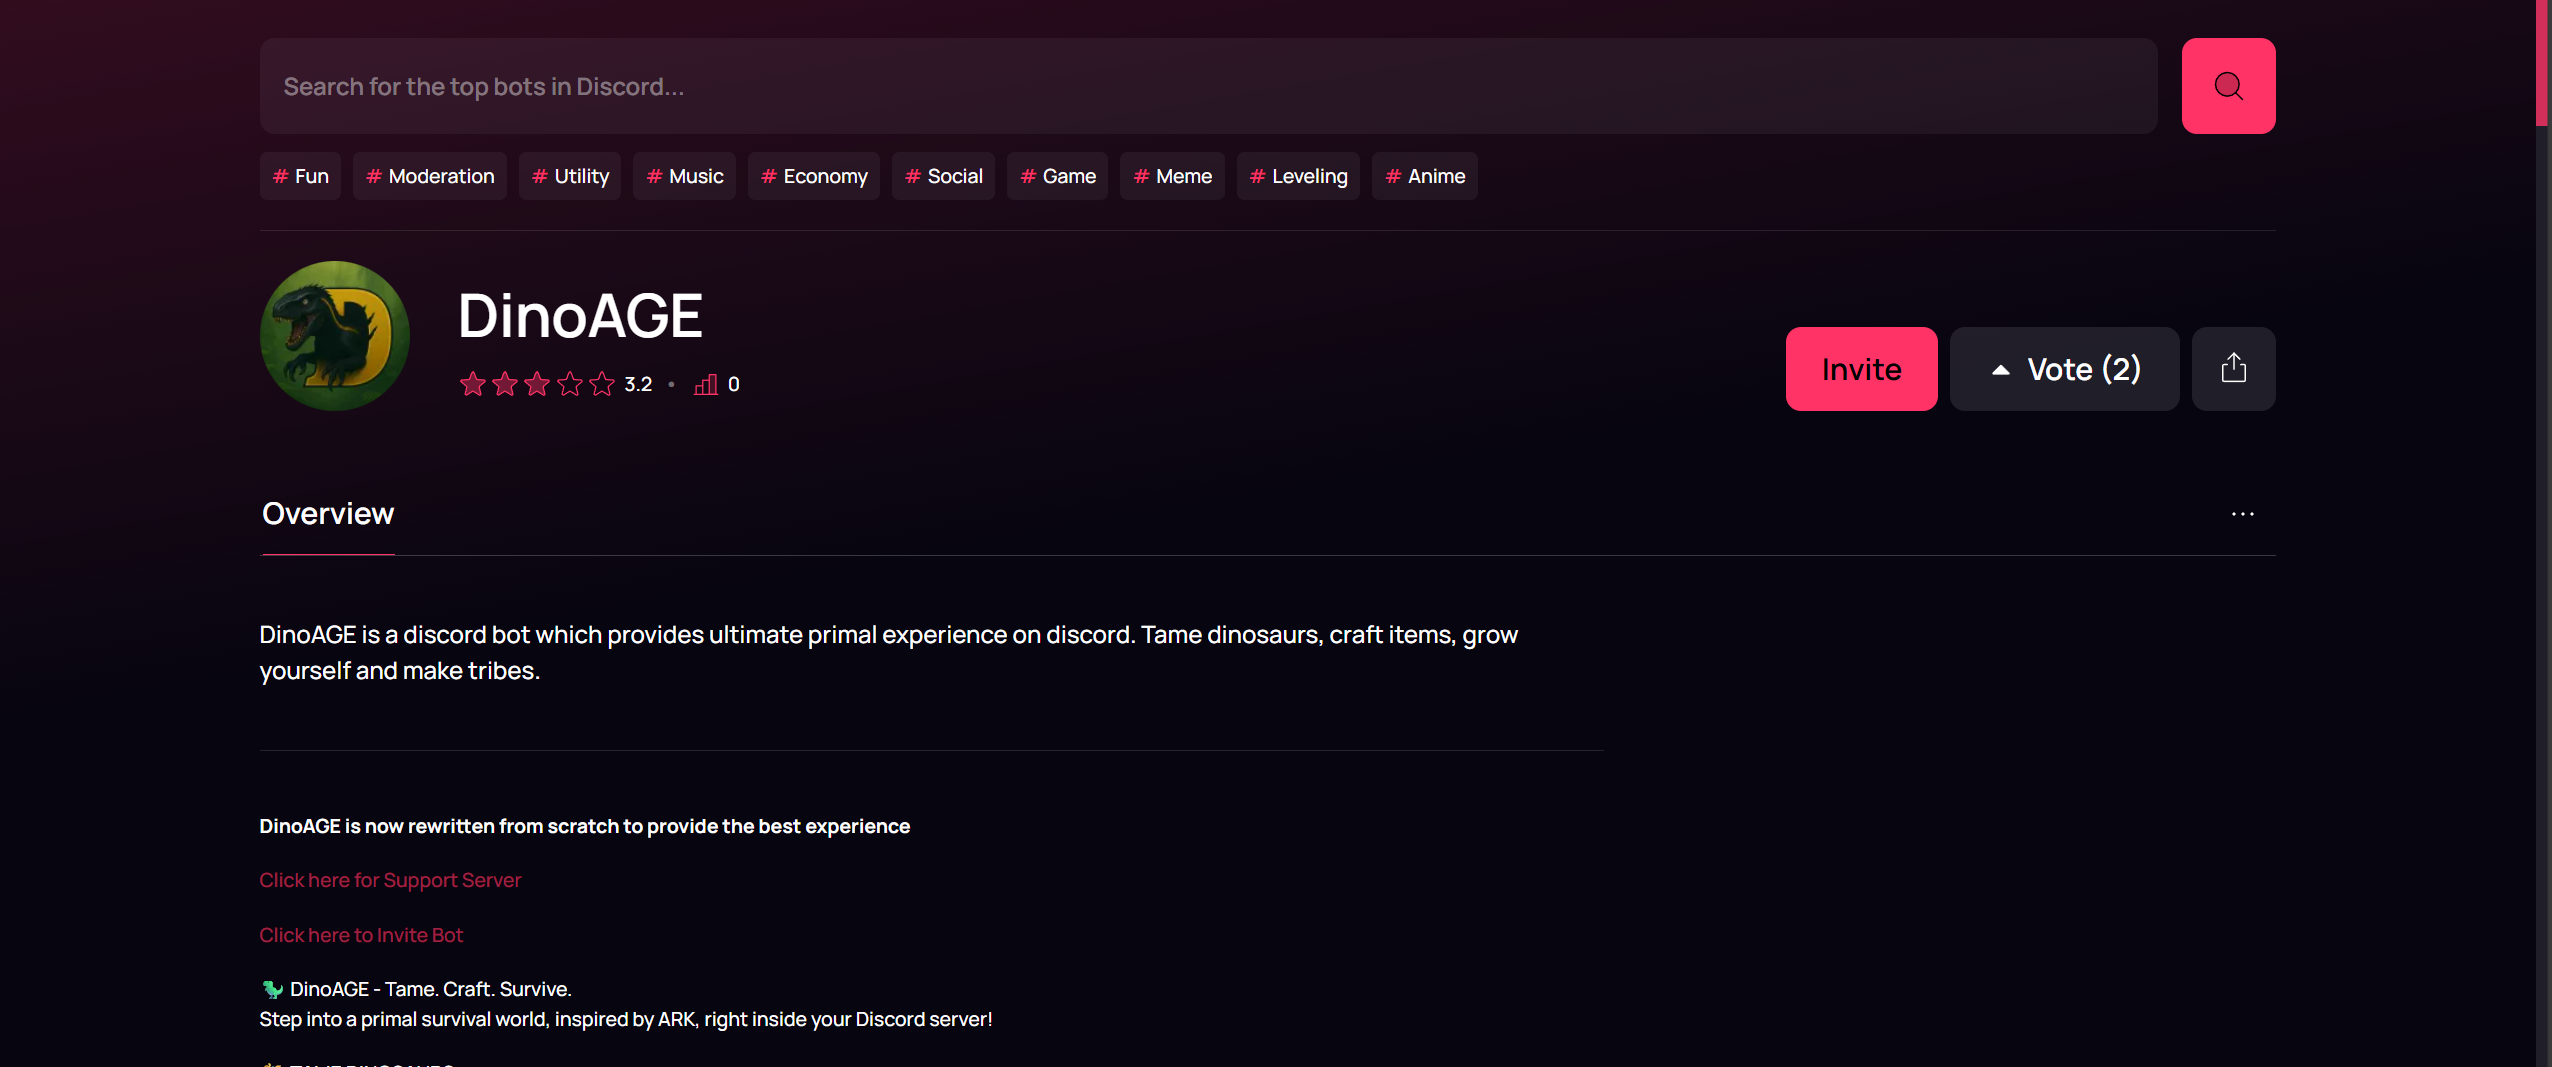Click the share icon button
Viewport: 2552px width, 1067px height.
2233,369
